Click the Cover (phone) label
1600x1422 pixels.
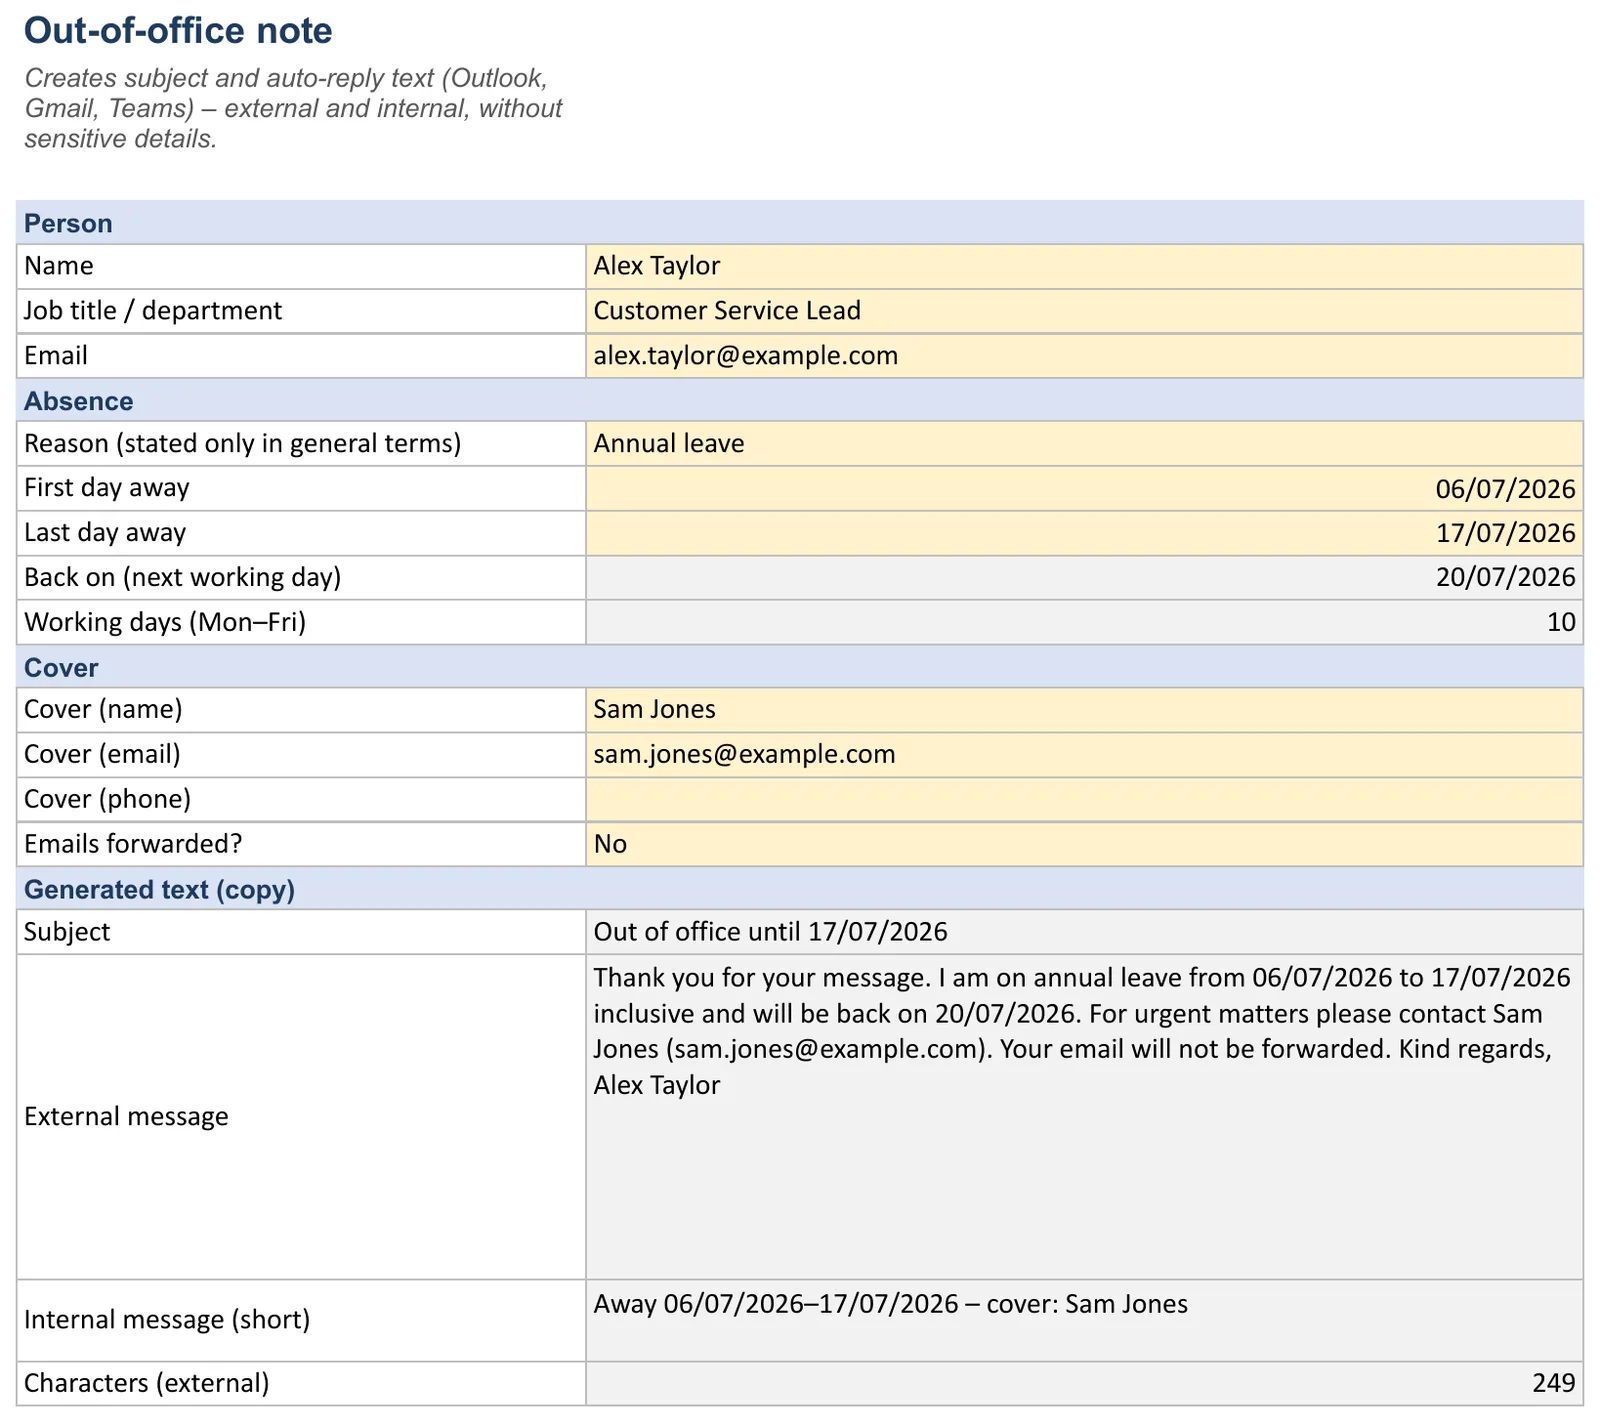pyautogui.click(x=108, y=800)
